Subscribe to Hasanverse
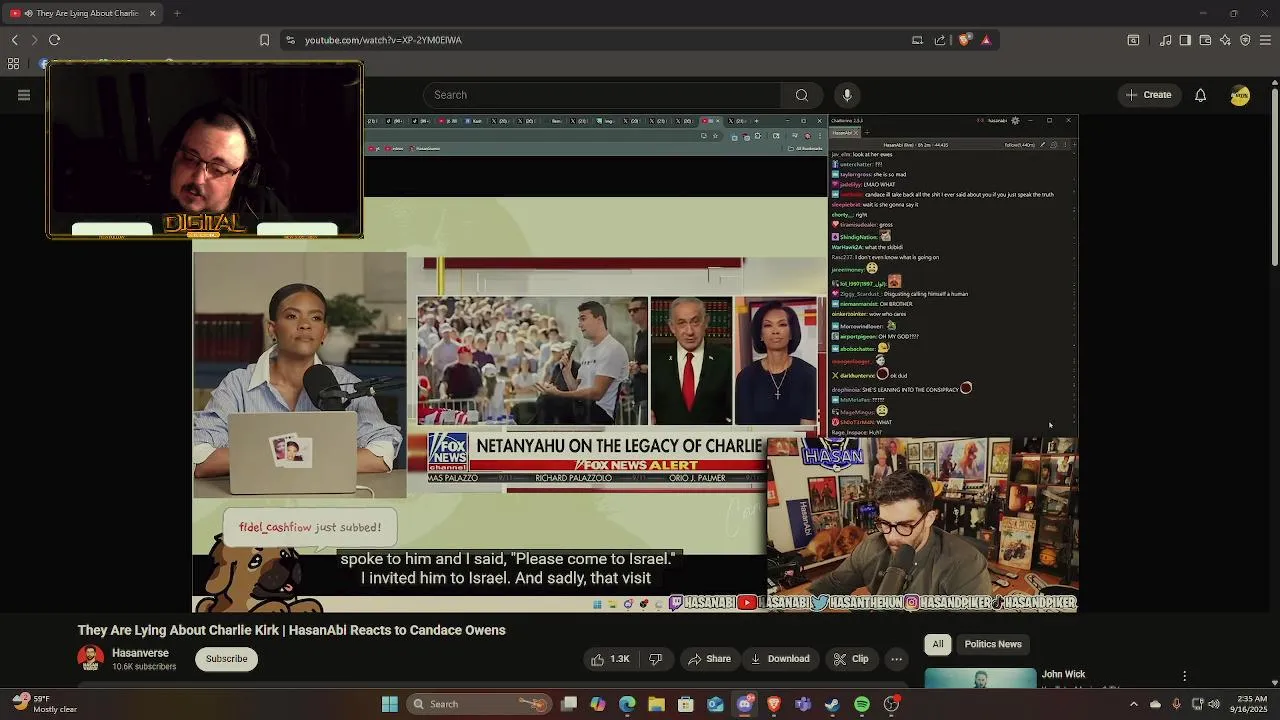The image size is (1280, 720). (x=227, y=659)
